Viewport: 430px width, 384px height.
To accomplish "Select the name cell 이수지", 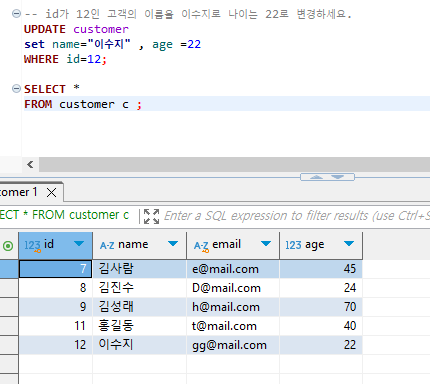I will pos(140,345).
